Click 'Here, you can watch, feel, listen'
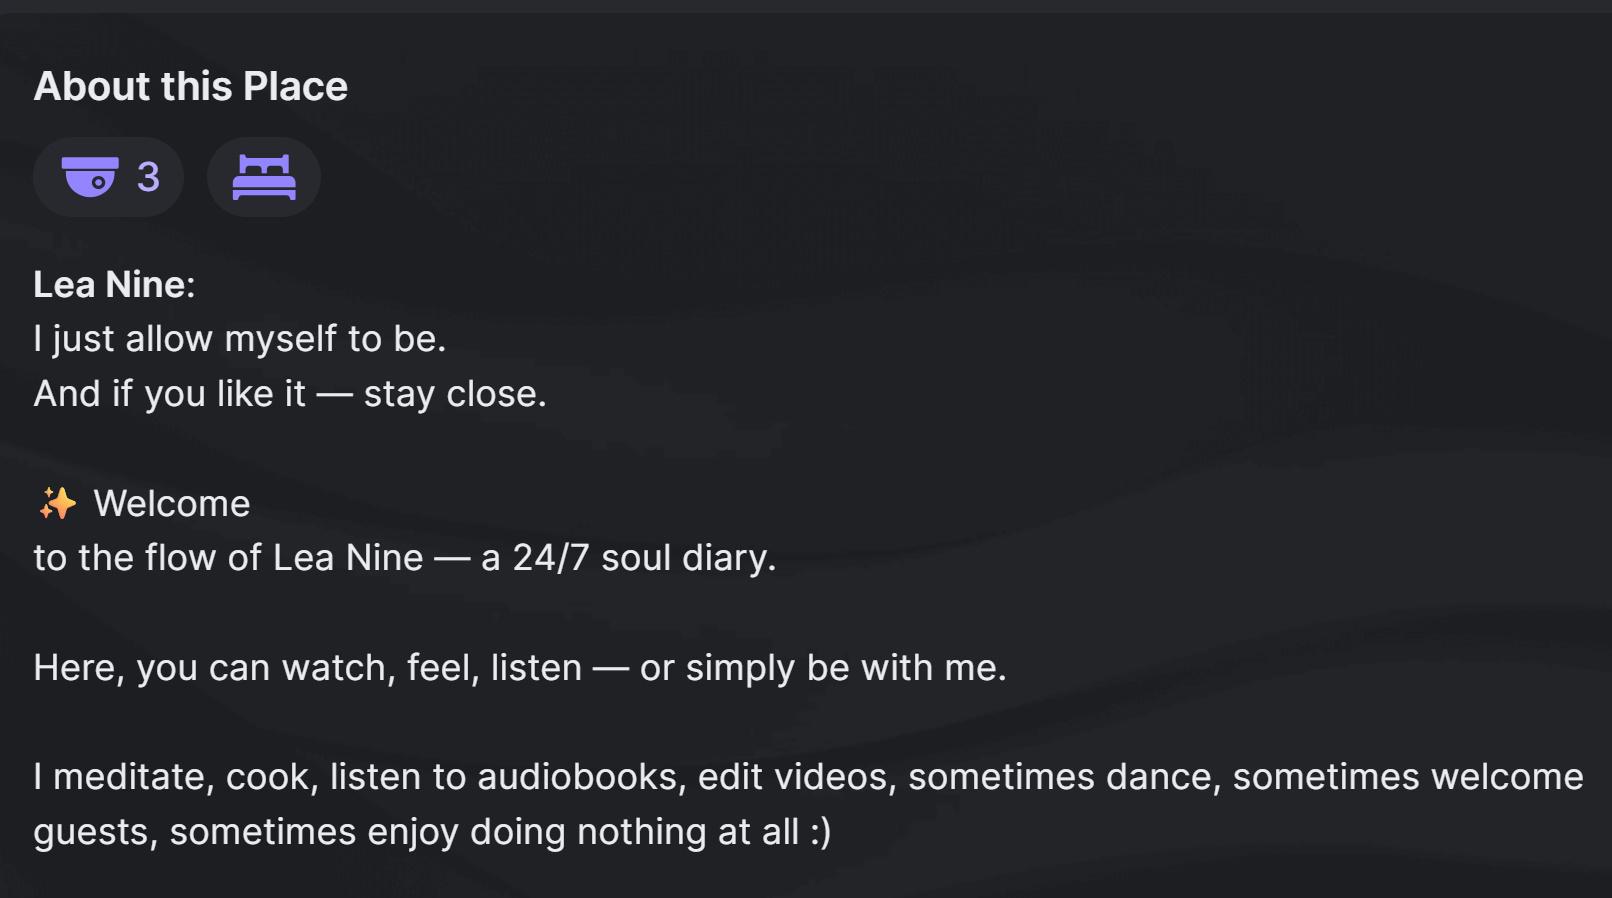The height and width of the screenshot is (898, 1612). click(x=307, y=668)
